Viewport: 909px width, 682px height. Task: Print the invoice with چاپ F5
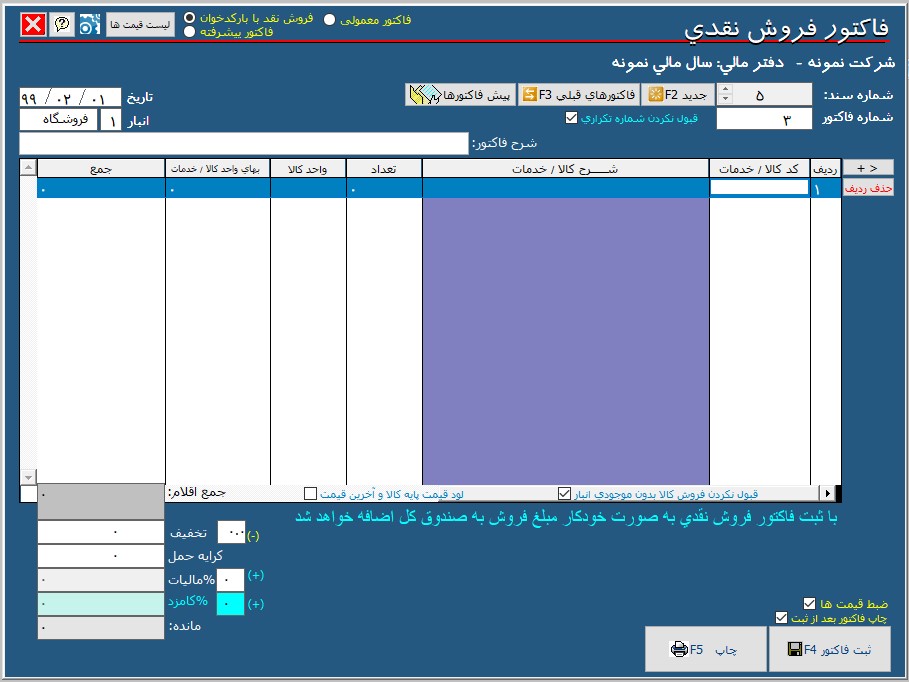pyautogui.click(x=705, y=650)
